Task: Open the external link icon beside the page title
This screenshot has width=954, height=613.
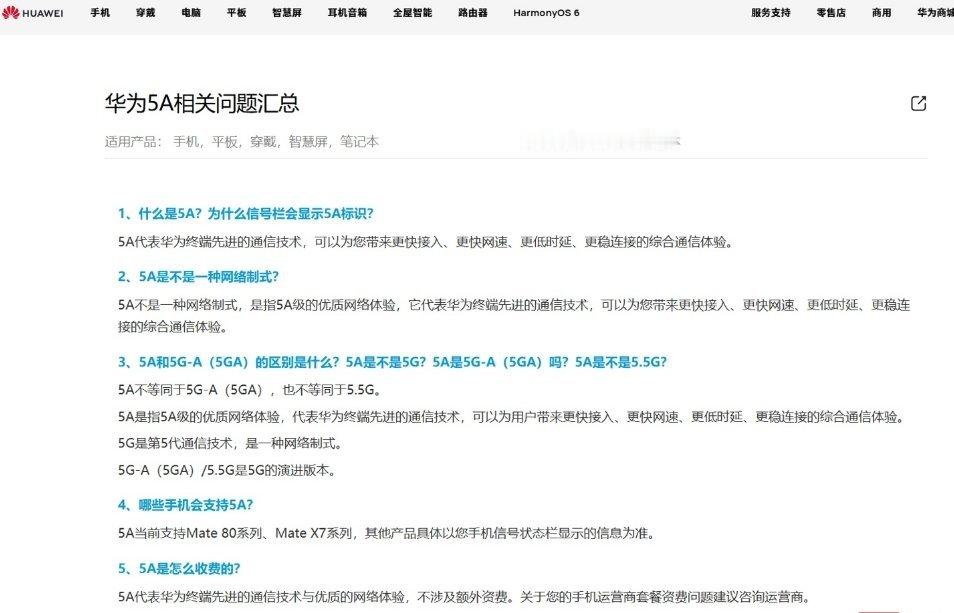Action: (x=918, y=102)
